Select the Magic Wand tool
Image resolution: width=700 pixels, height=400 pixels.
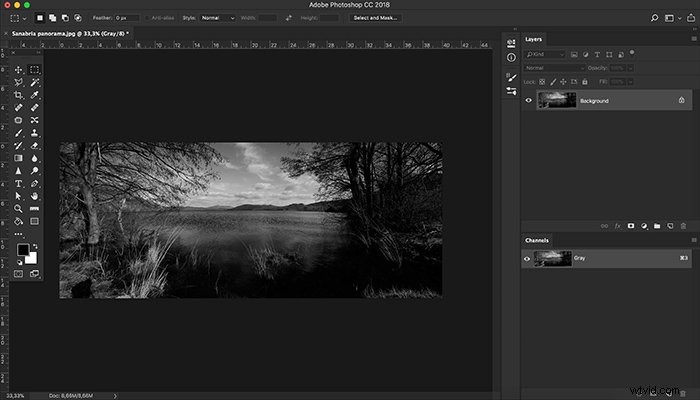[34, 82]
